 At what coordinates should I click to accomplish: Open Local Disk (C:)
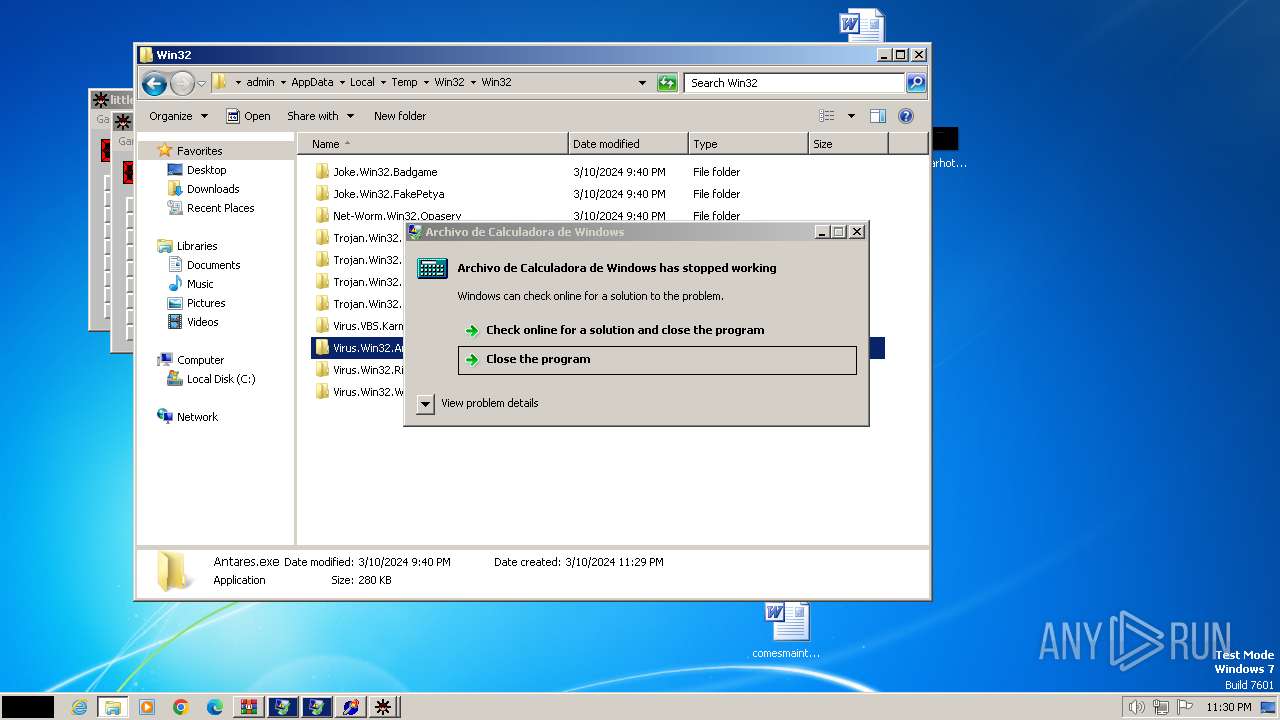(x=220, y=379)
